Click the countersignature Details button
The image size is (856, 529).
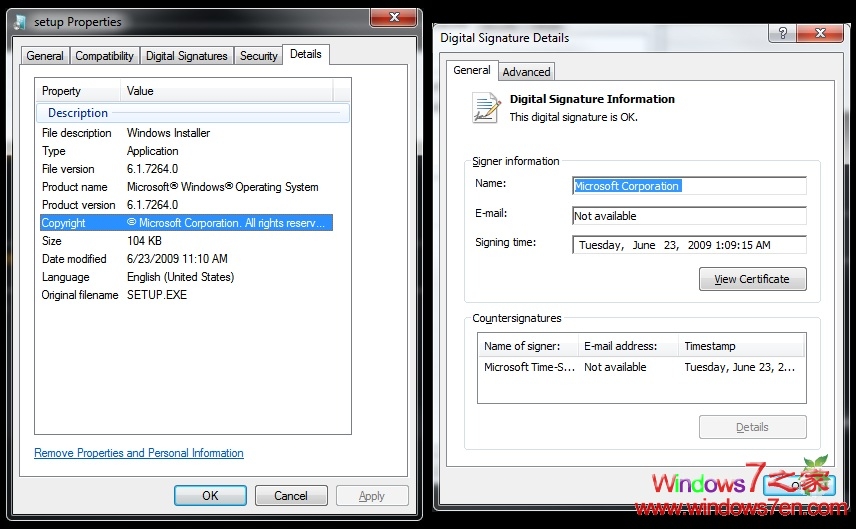752,427
